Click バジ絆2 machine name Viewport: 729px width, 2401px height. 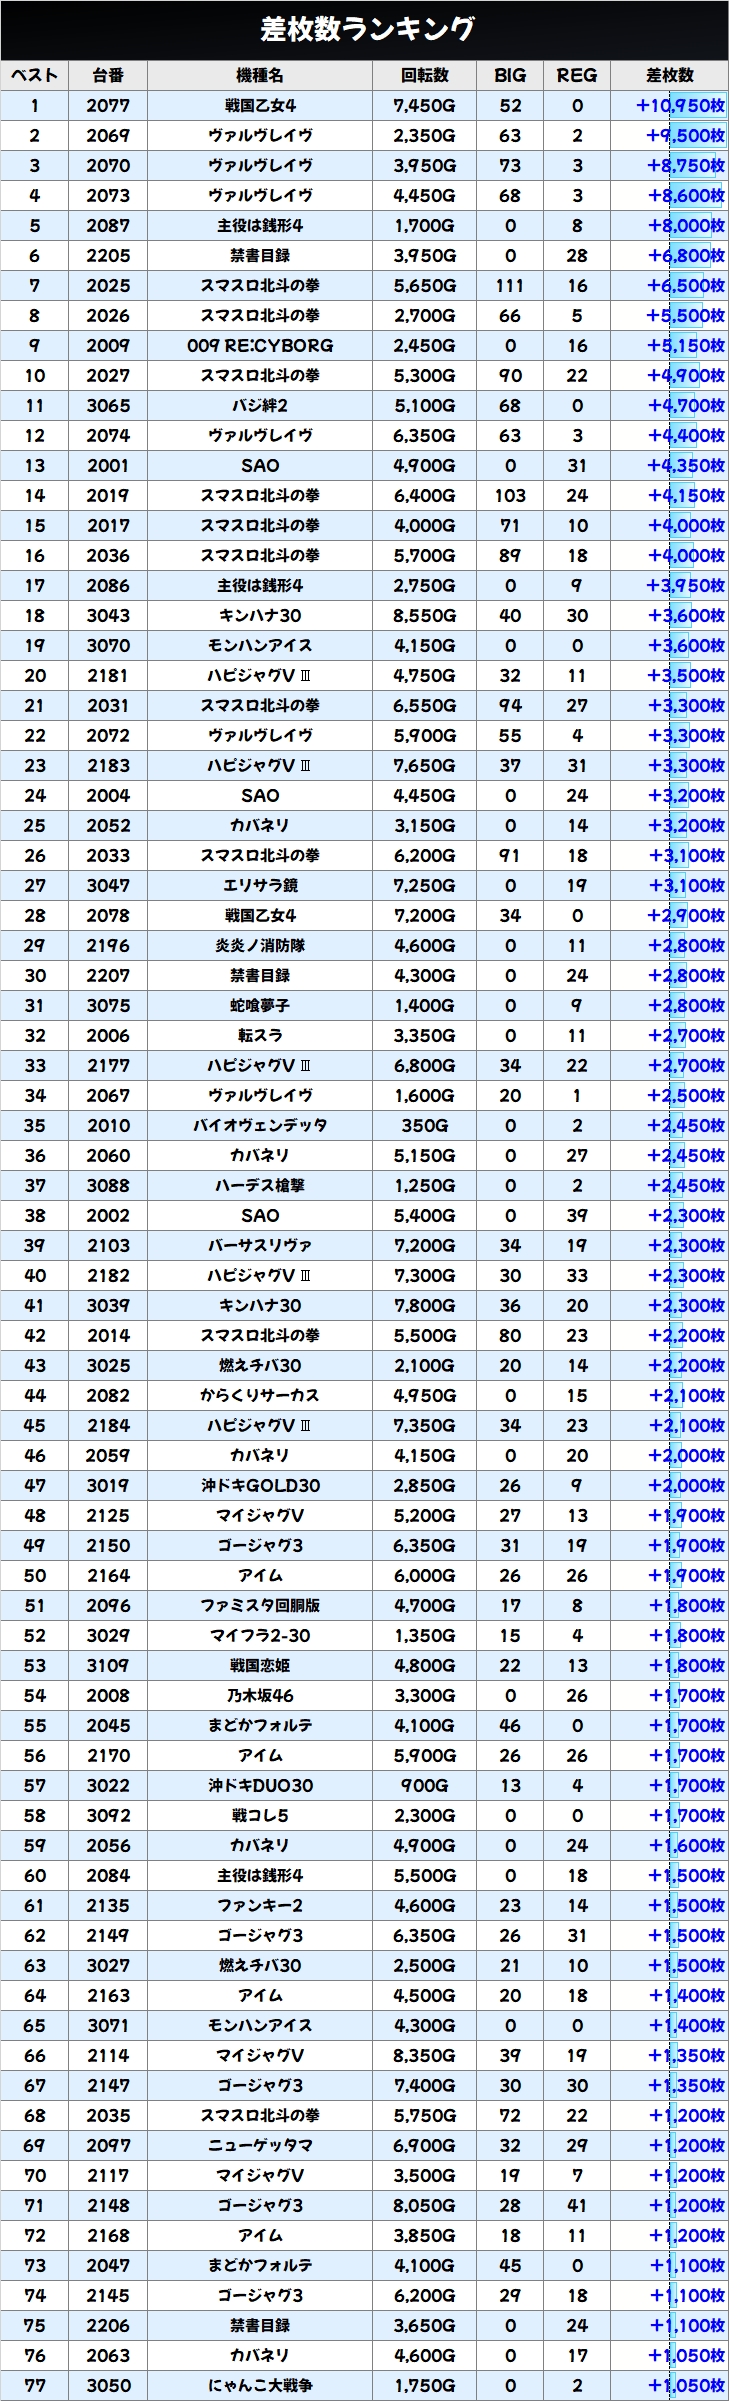pyautogui.click(x=260, y=406)
